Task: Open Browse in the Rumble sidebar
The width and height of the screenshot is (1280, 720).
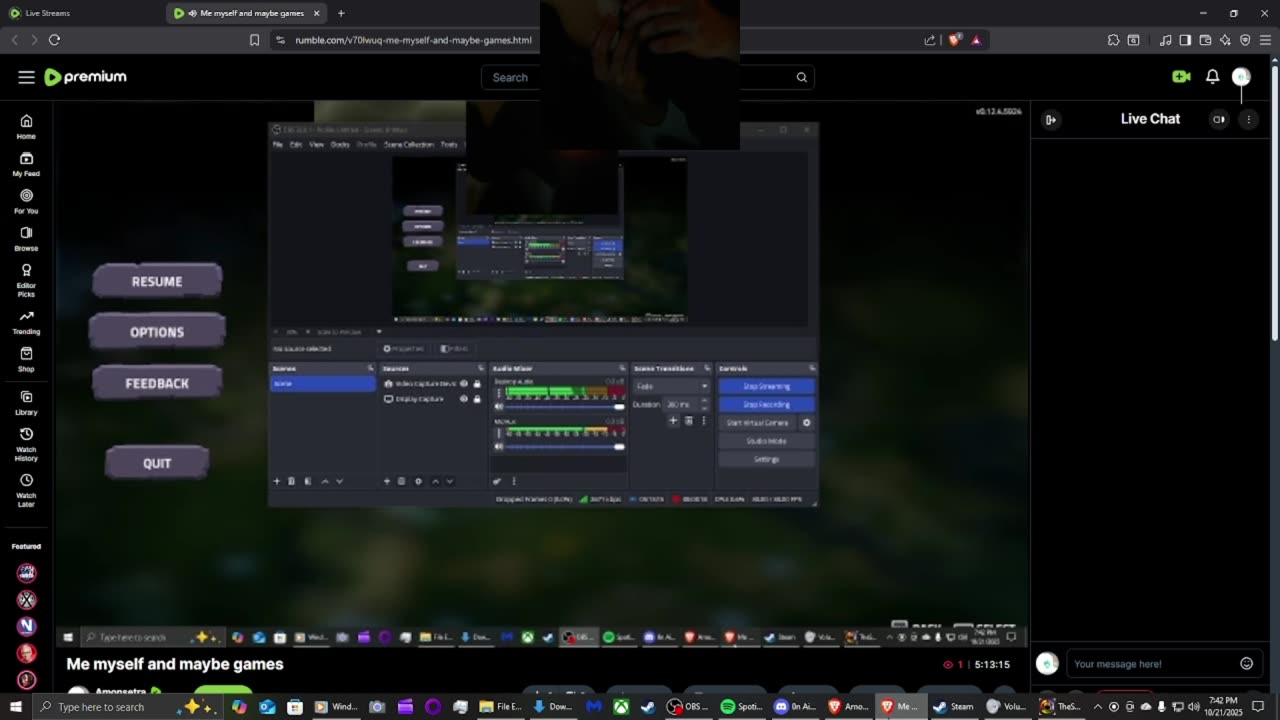Action: tap(26, 238)
